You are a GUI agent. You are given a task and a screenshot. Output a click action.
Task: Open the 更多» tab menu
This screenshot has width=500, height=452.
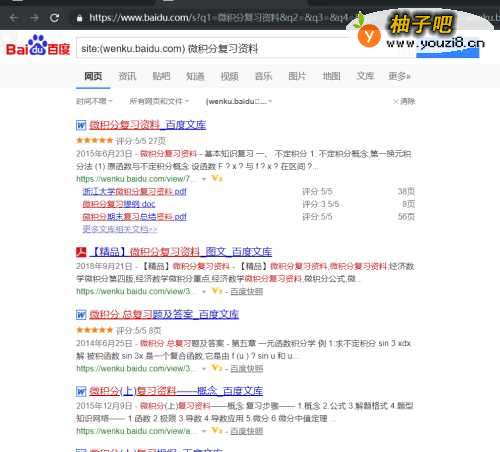click(x=399, y=76)
